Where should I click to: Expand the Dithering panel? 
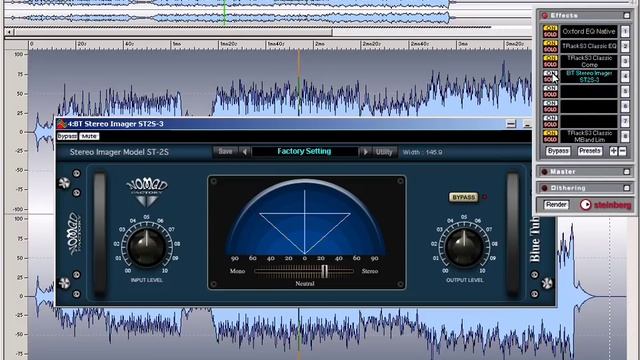coord(627,188)
